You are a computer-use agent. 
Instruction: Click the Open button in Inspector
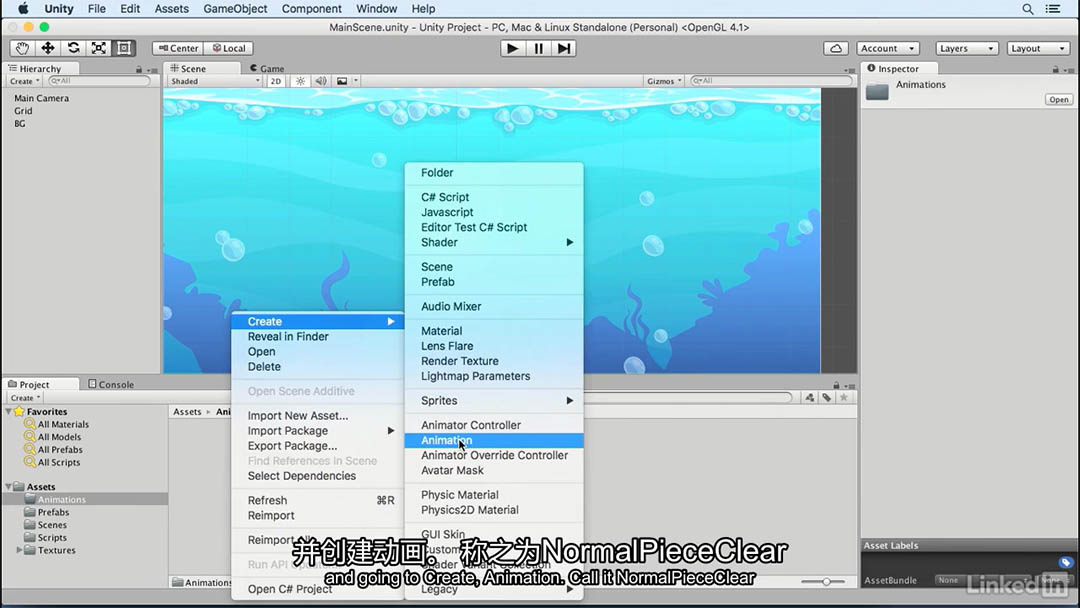[1059, 100]
